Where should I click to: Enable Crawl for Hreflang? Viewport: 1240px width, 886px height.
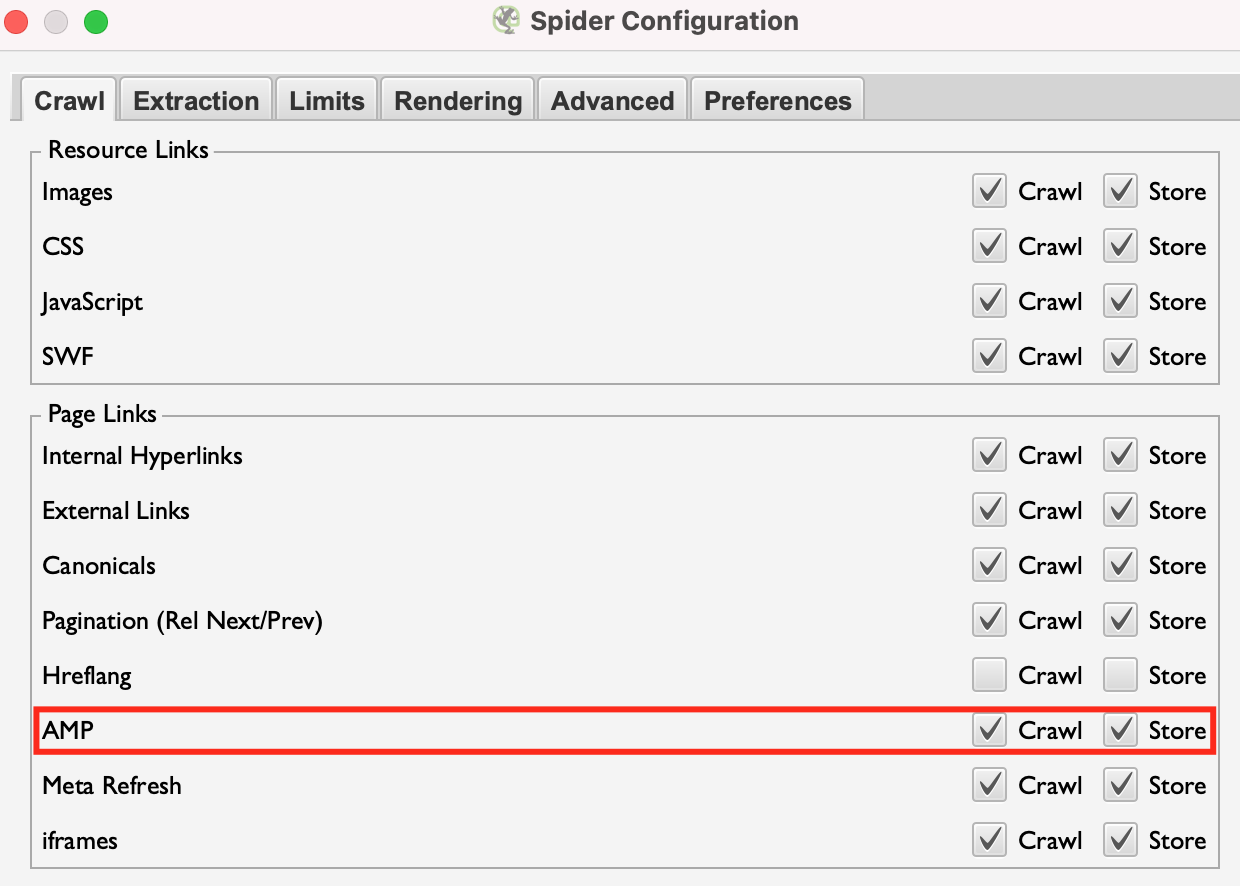pyautogui.click(x=989, y=675)
